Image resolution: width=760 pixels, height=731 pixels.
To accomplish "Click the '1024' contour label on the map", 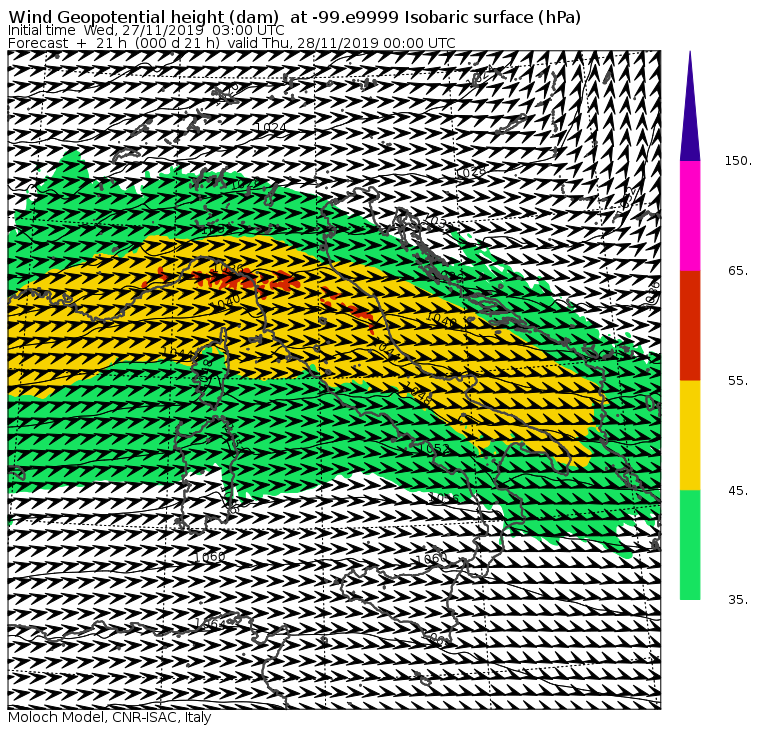I will 271,127.
